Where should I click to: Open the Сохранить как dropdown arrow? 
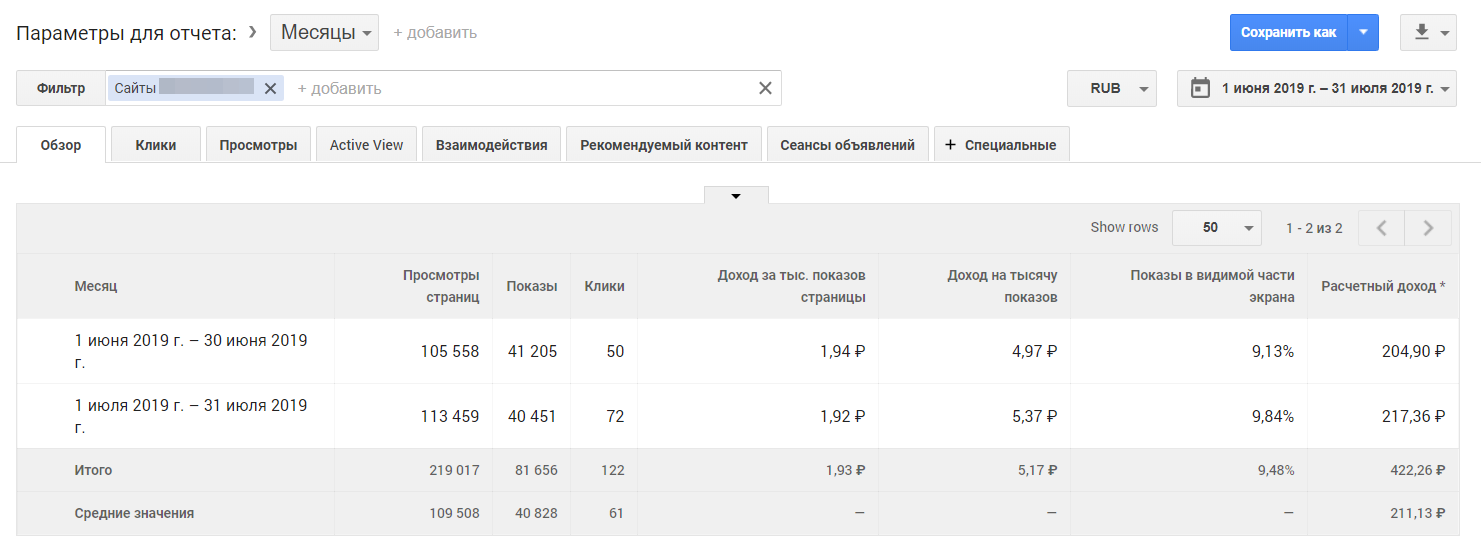1363,32
